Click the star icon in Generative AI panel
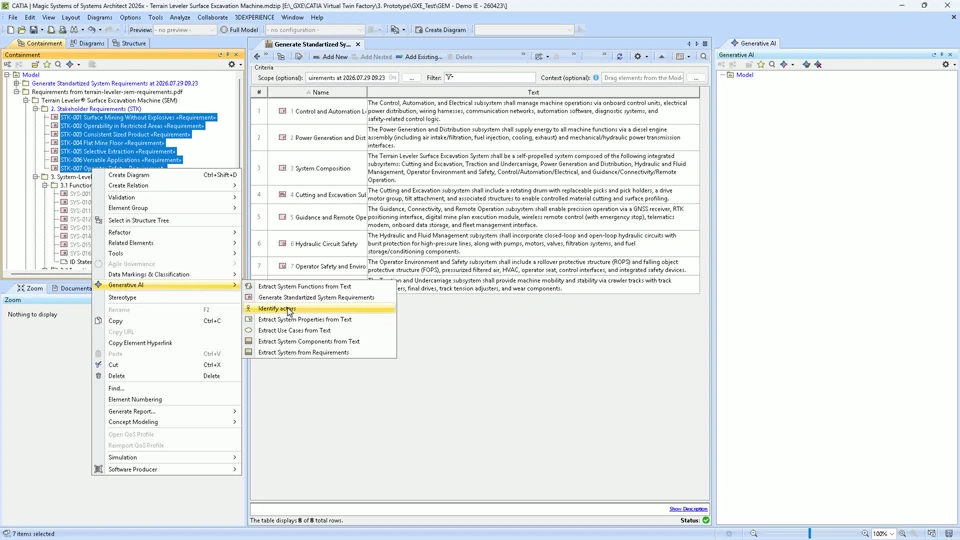This screenshot has width=960, height=540. [x=760, y=64]
